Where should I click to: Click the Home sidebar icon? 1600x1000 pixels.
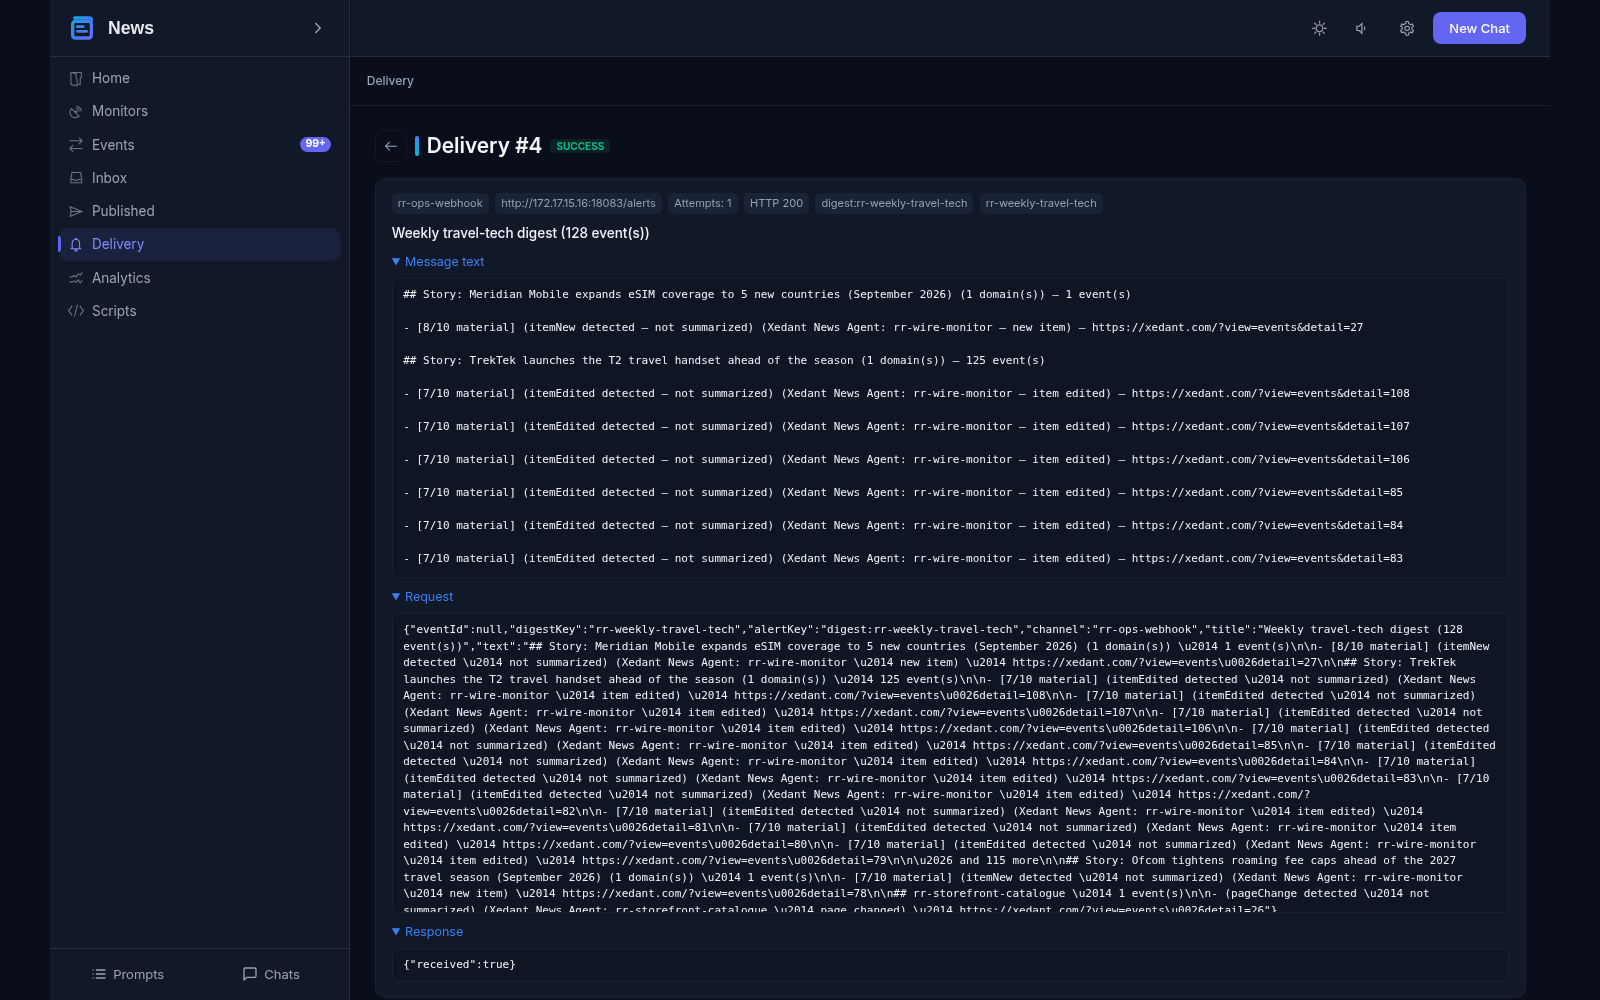click(76, 78)
